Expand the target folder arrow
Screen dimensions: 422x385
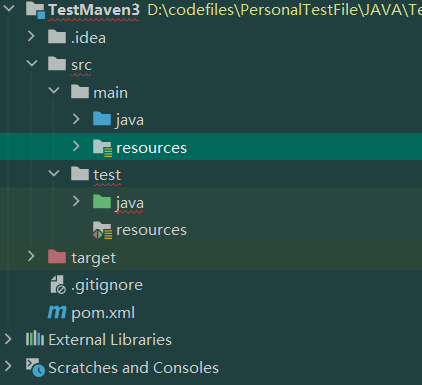click(31, 256)
